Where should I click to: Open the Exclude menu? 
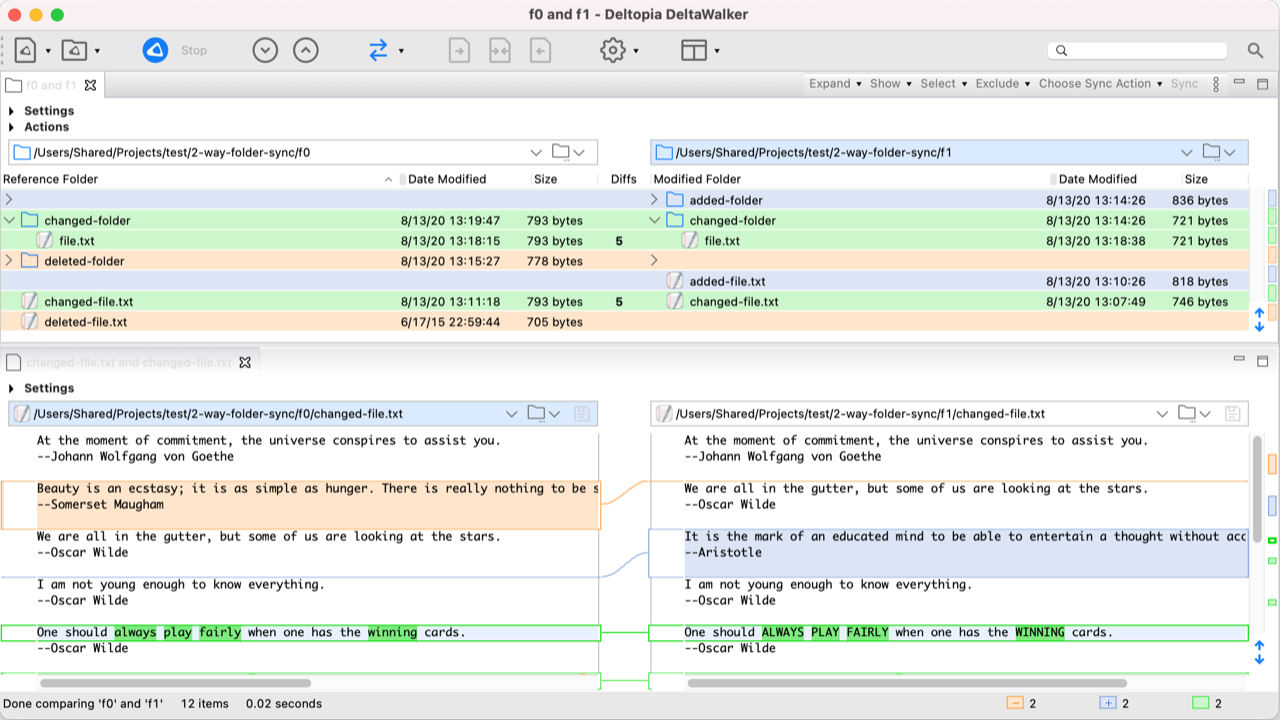1003,84
